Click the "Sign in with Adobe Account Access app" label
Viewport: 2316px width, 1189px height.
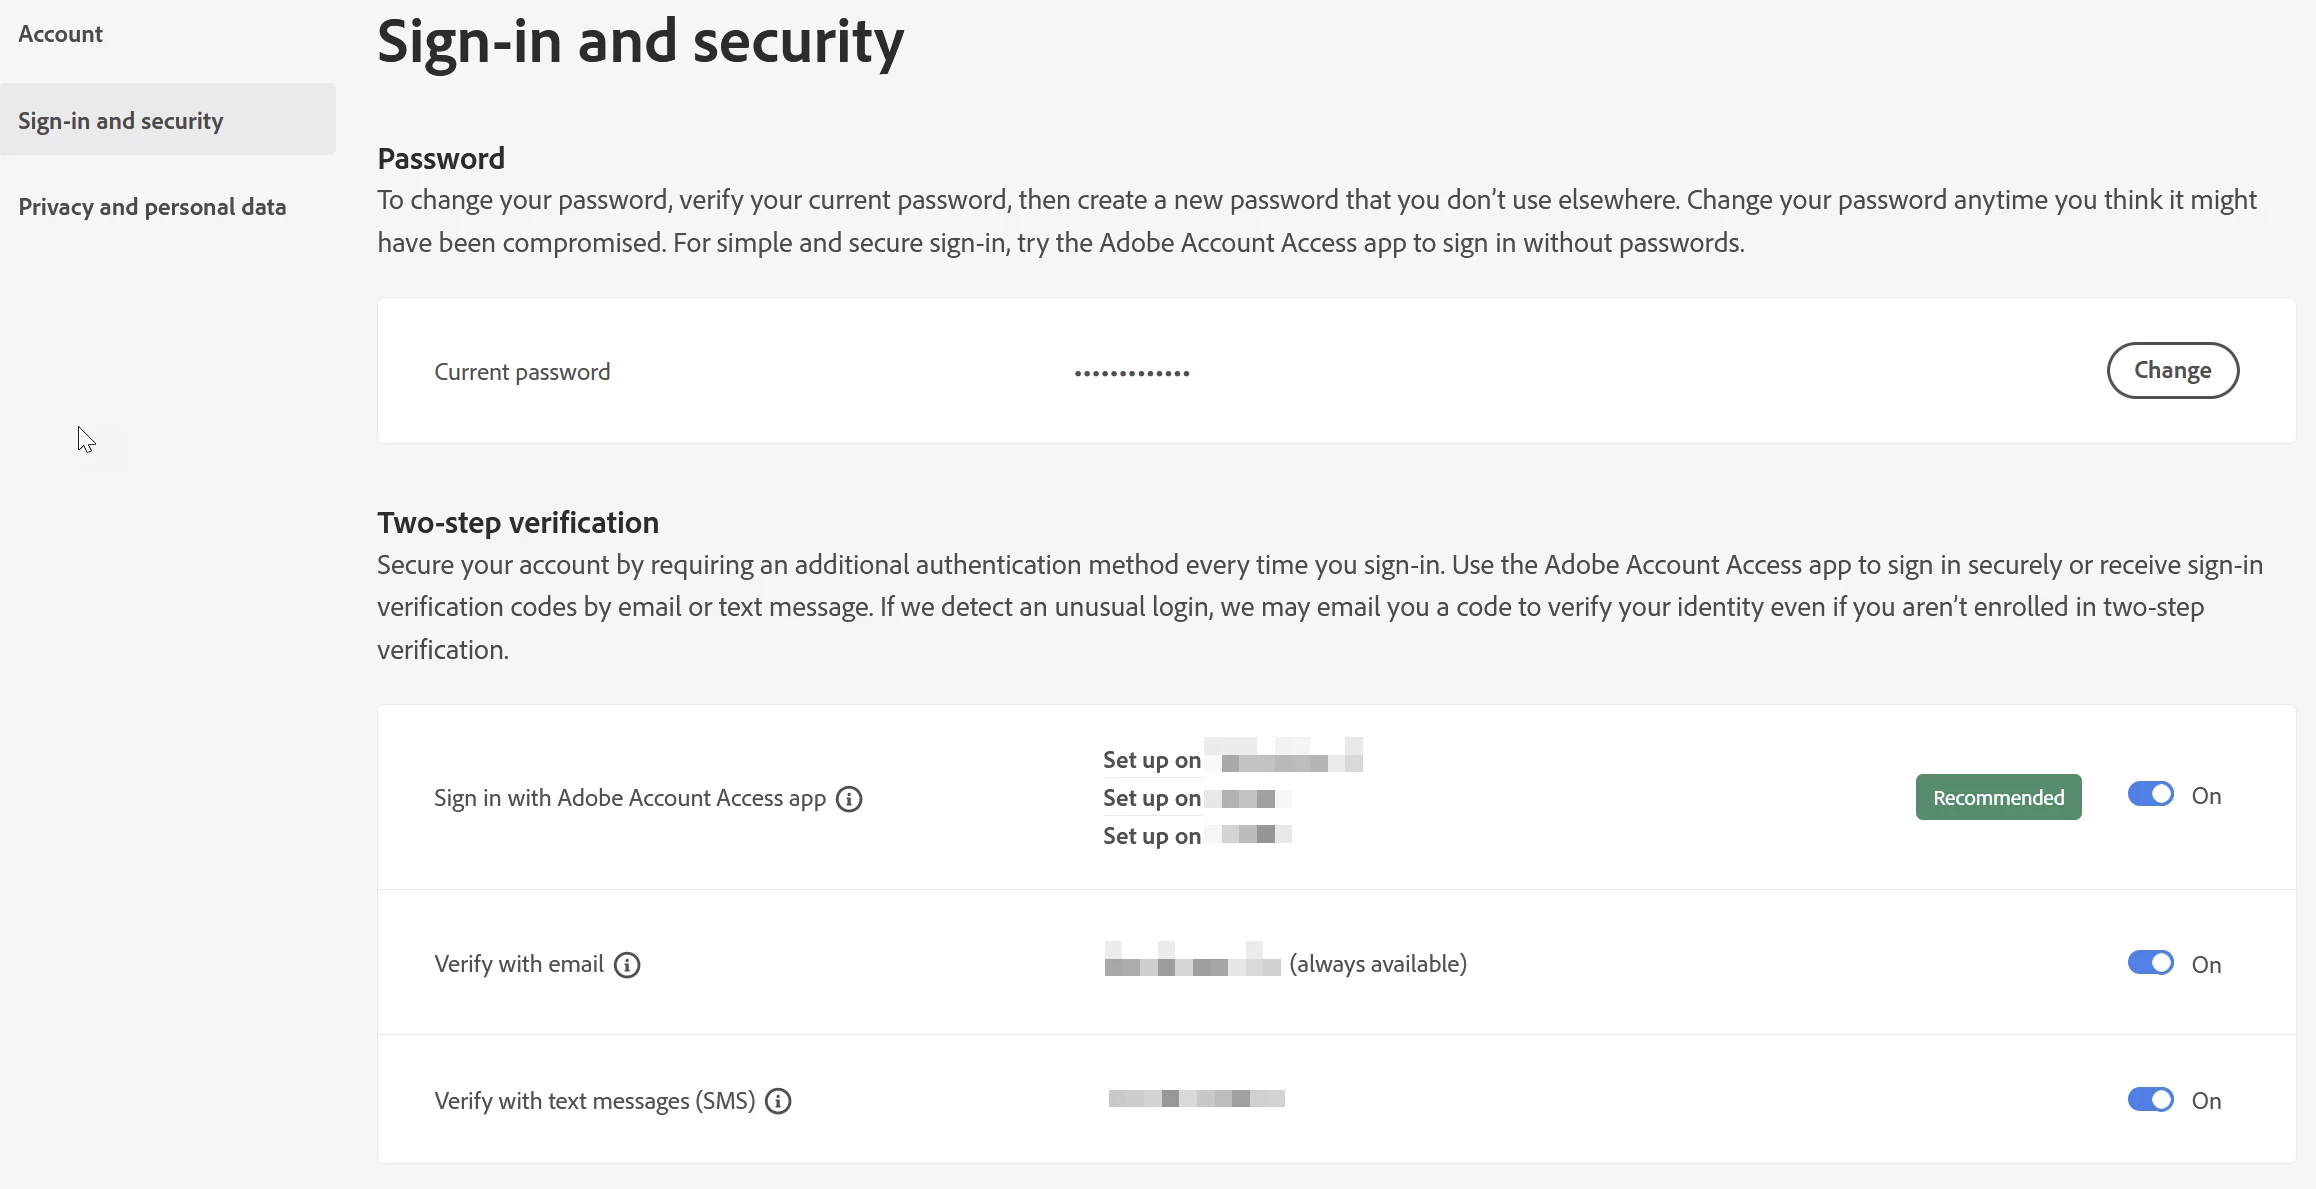(x=630, y=798)
